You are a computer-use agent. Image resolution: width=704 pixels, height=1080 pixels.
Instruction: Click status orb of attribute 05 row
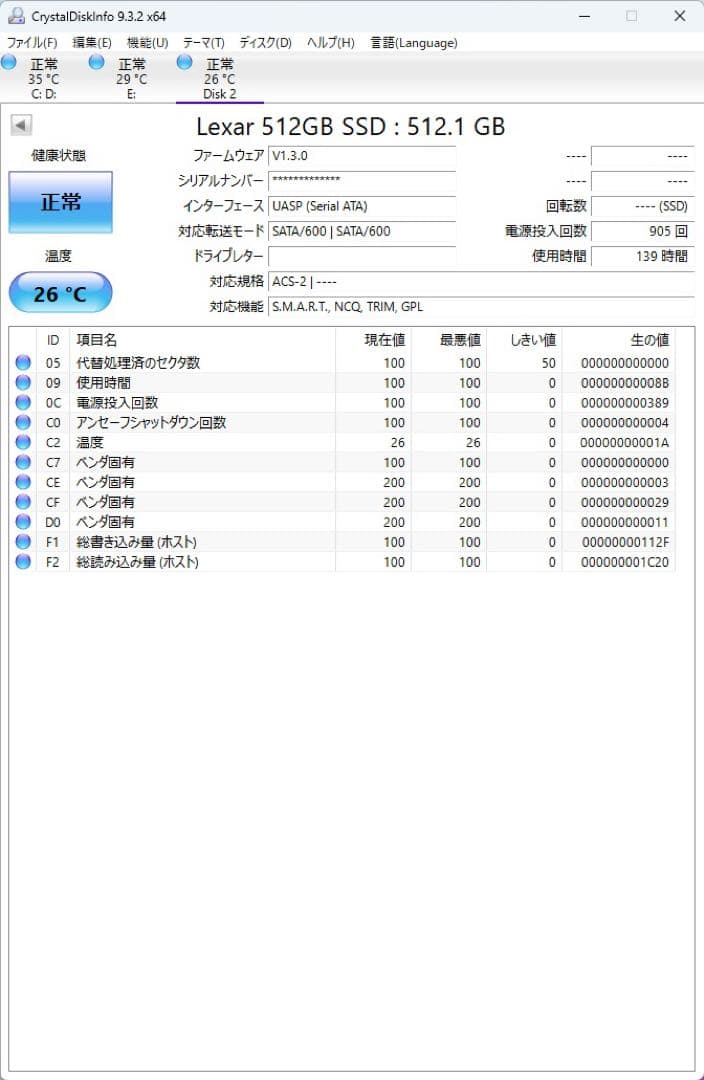tap(23, 362)
